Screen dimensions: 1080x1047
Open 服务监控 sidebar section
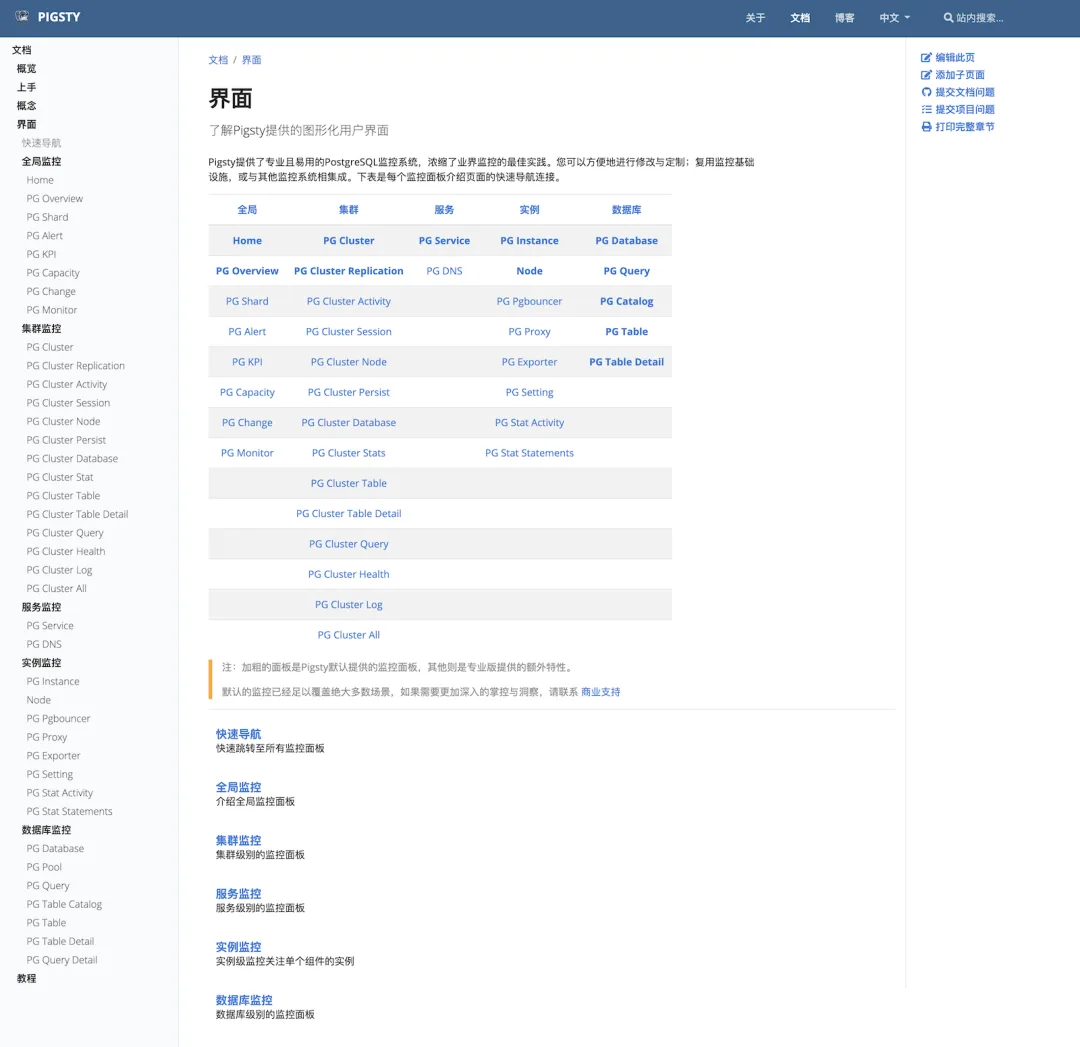point(41,607)
